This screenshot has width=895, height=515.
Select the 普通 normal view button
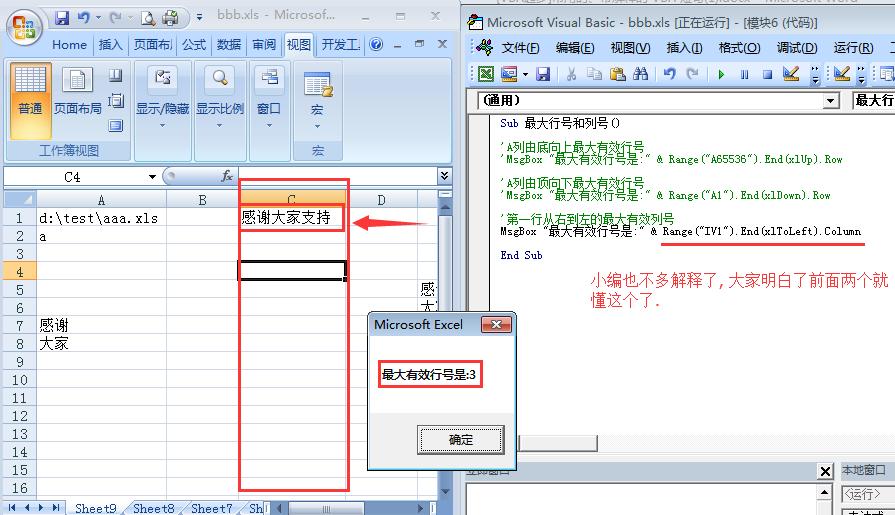[30, 100]
